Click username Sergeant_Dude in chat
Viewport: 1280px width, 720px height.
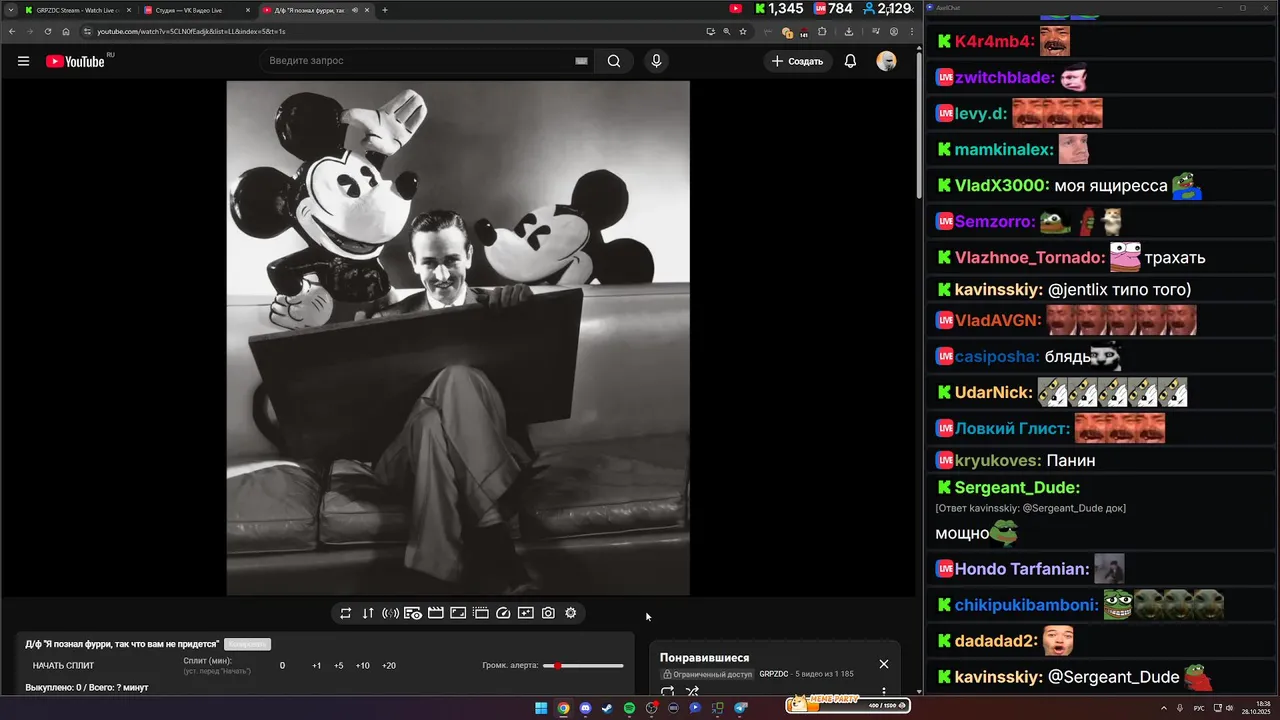coord(1017,488)
